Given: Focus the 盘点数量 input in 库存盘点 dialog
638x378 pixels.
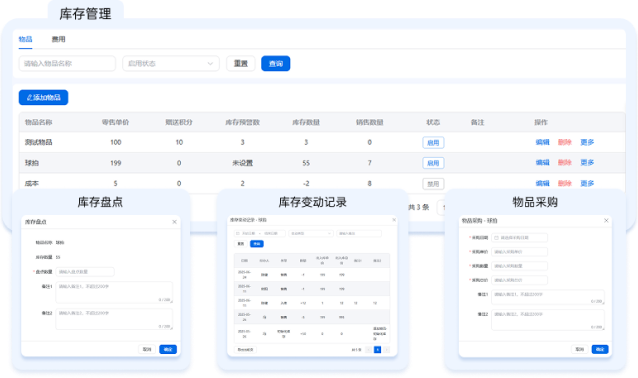Looking at the screenshot, I should point(85,271).
